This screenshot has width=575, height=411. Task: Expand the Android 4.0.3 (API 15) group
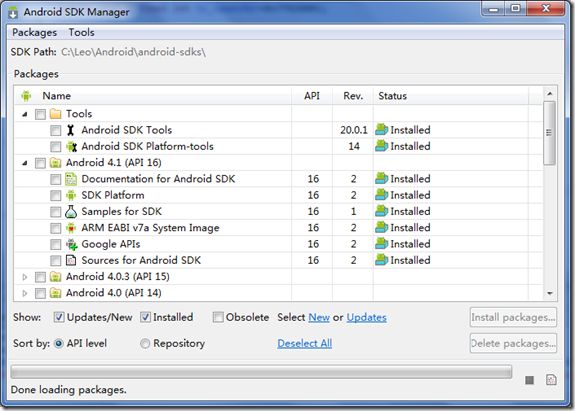[25, 277]
